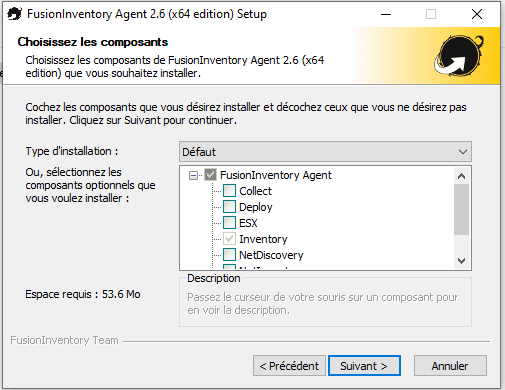This screenshot has width=505, height=390.
Task: Click the FusionInventory logo in header banner
Action: click(x=459, y=55)
